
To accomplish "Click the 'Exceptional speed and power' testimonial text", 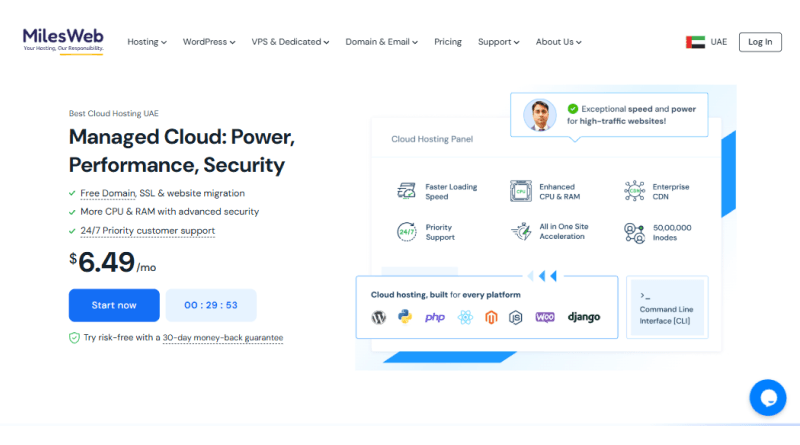I will pyautogui.click(x=631, y=115).
